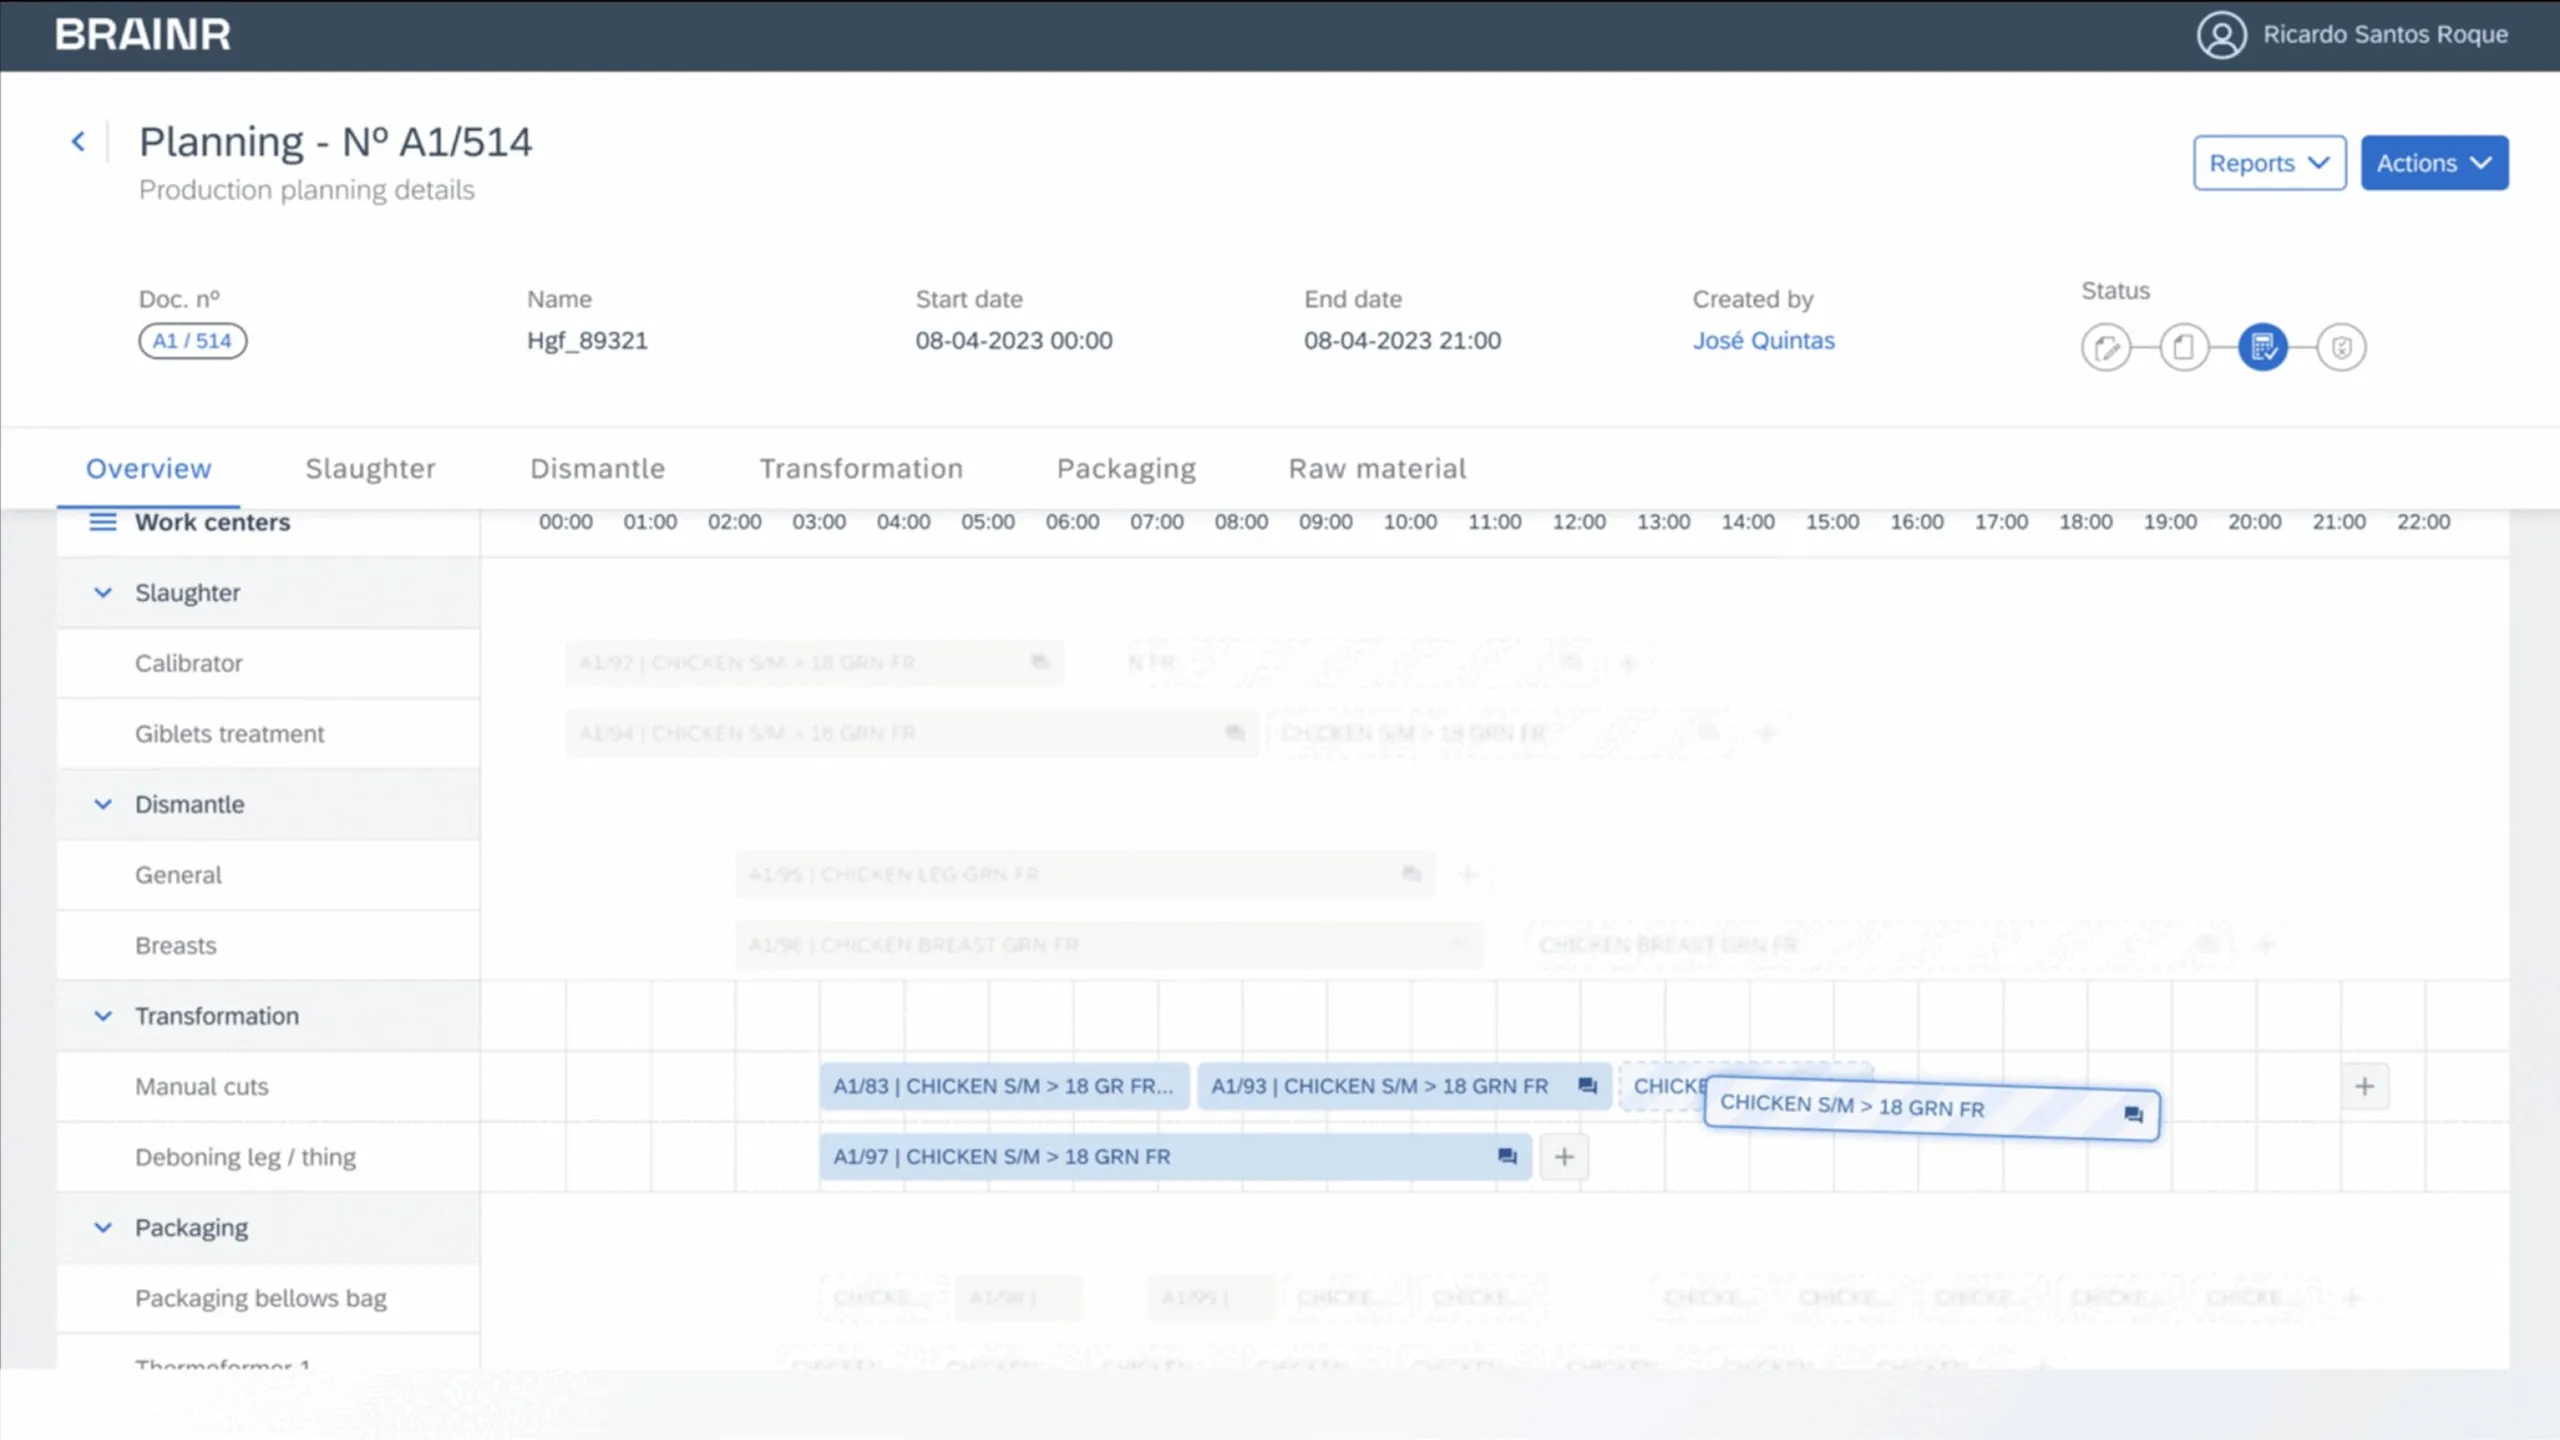Click the shield approval status step icon
The height and width of the screenshot is (1440, 2560).
2344,347
